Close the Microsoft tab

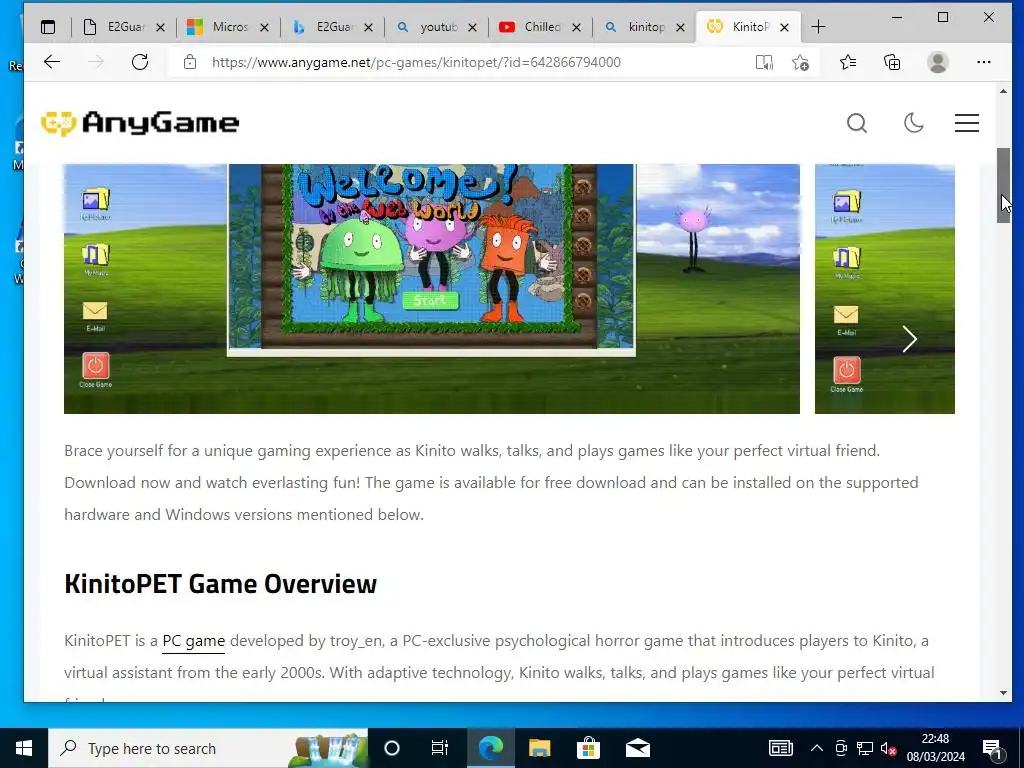264,27
